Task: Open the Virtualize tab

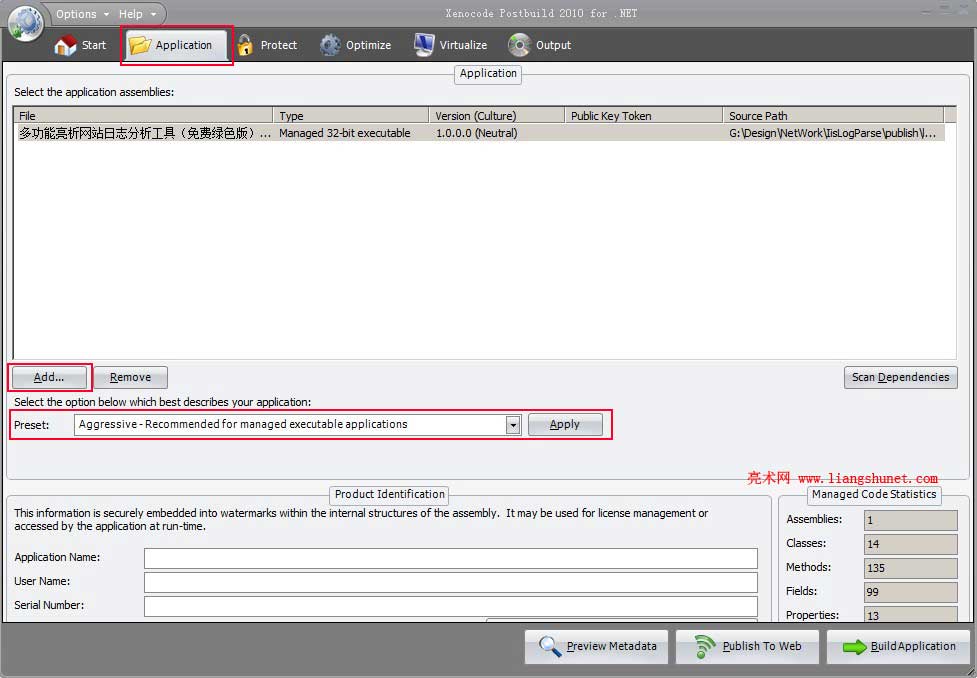Action: click(450, 45)
